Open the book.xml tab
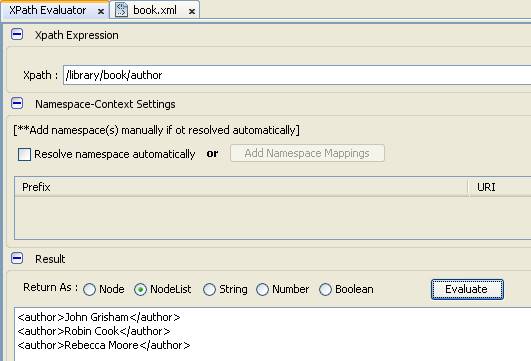This screenshot has width=531, height=361. pyautogui.click(x=155, y=10)
